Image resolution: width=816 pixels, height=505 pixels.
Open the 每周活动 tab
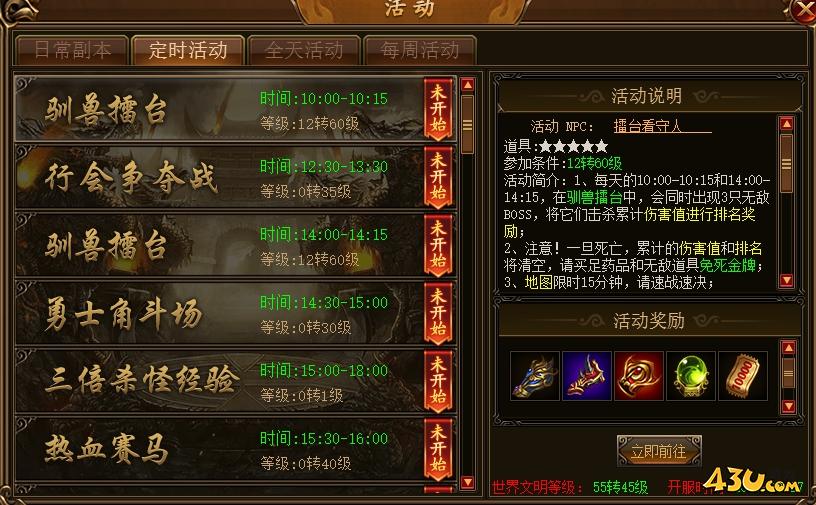tap(419, 50)
